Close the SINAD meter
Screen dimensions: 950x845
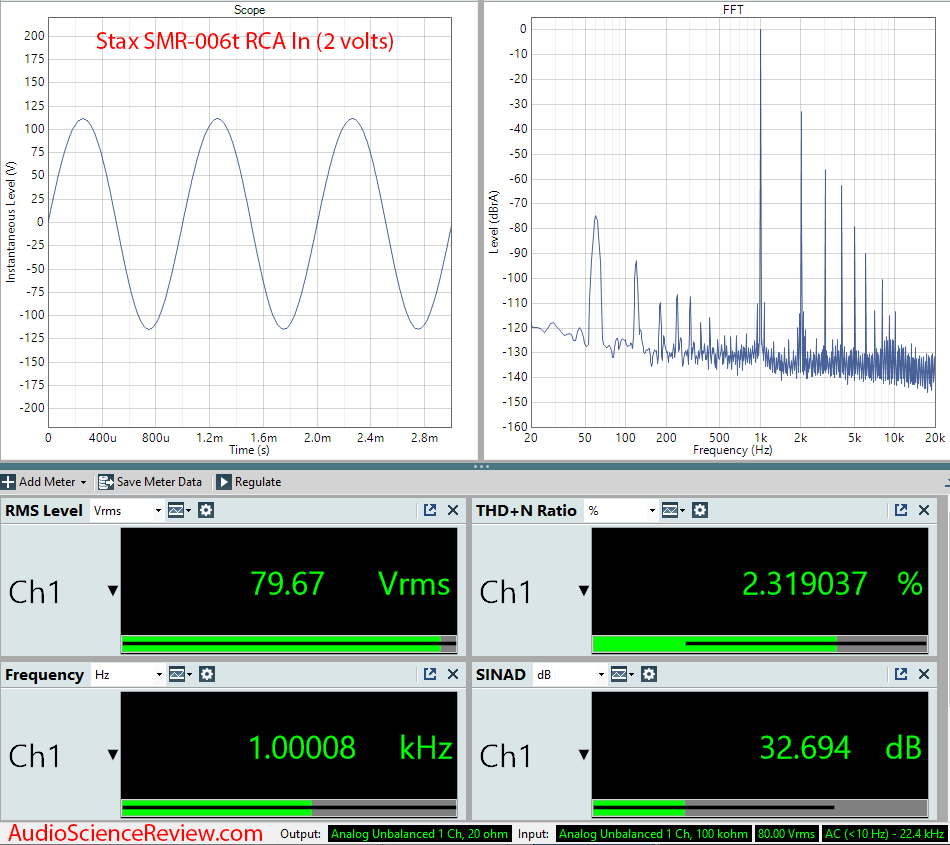924,674
